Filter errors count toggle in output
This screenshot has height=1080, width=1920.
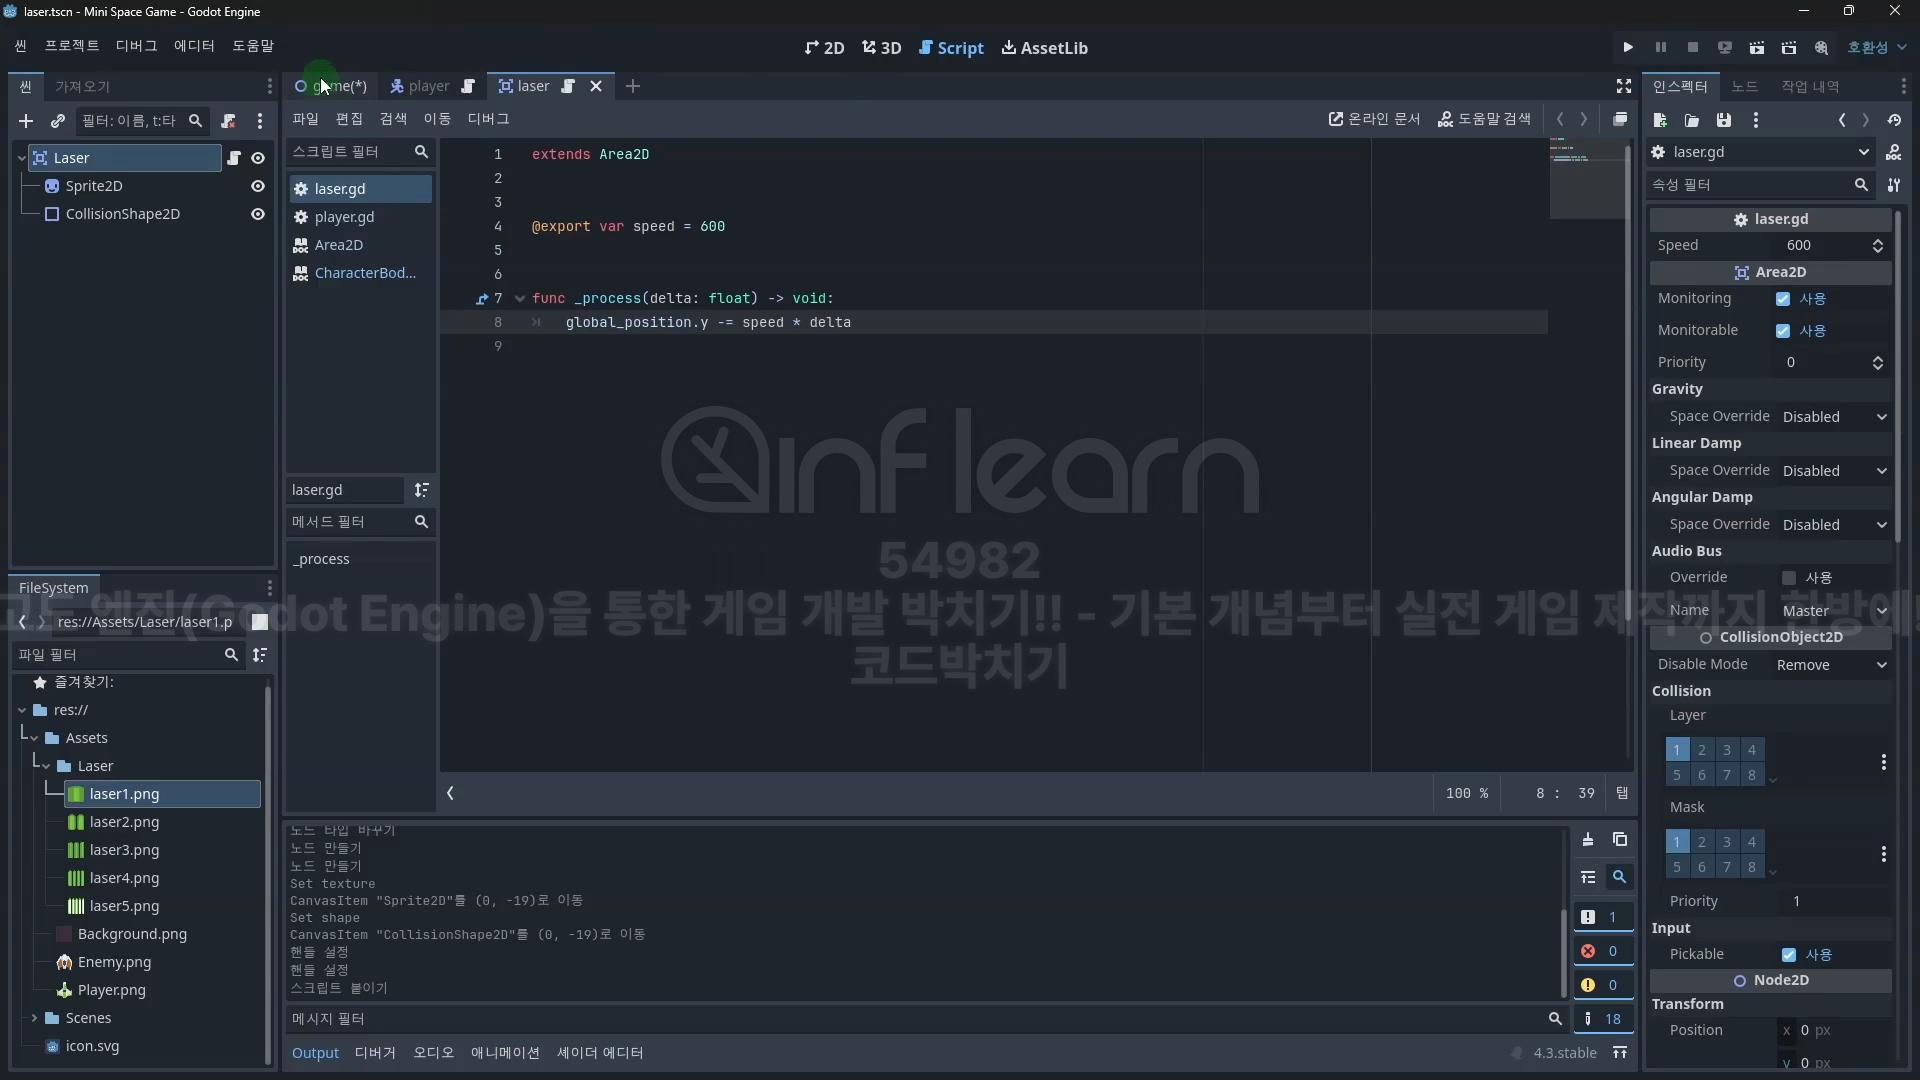coord(1603,951)
